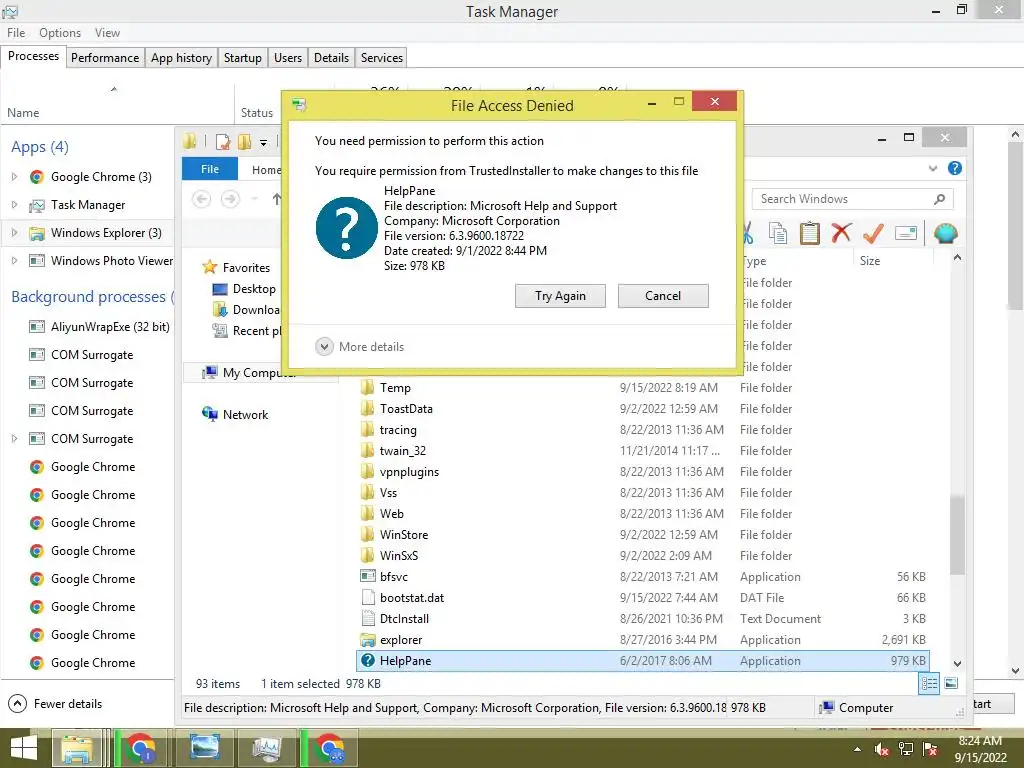Select Network in Explorer navigation pane
Image resolution: width=1024 pixels, height=768 pixels.
click(x=235, y=414)
